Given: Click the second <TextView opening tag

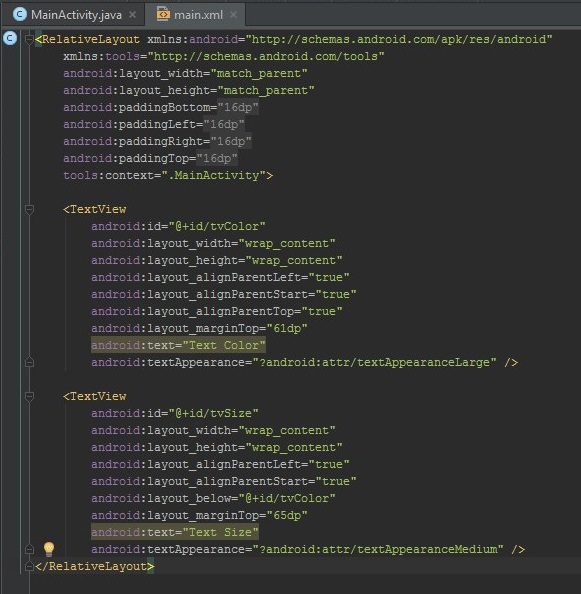Looking at the screenshot, I should click(x=95, y=396).
